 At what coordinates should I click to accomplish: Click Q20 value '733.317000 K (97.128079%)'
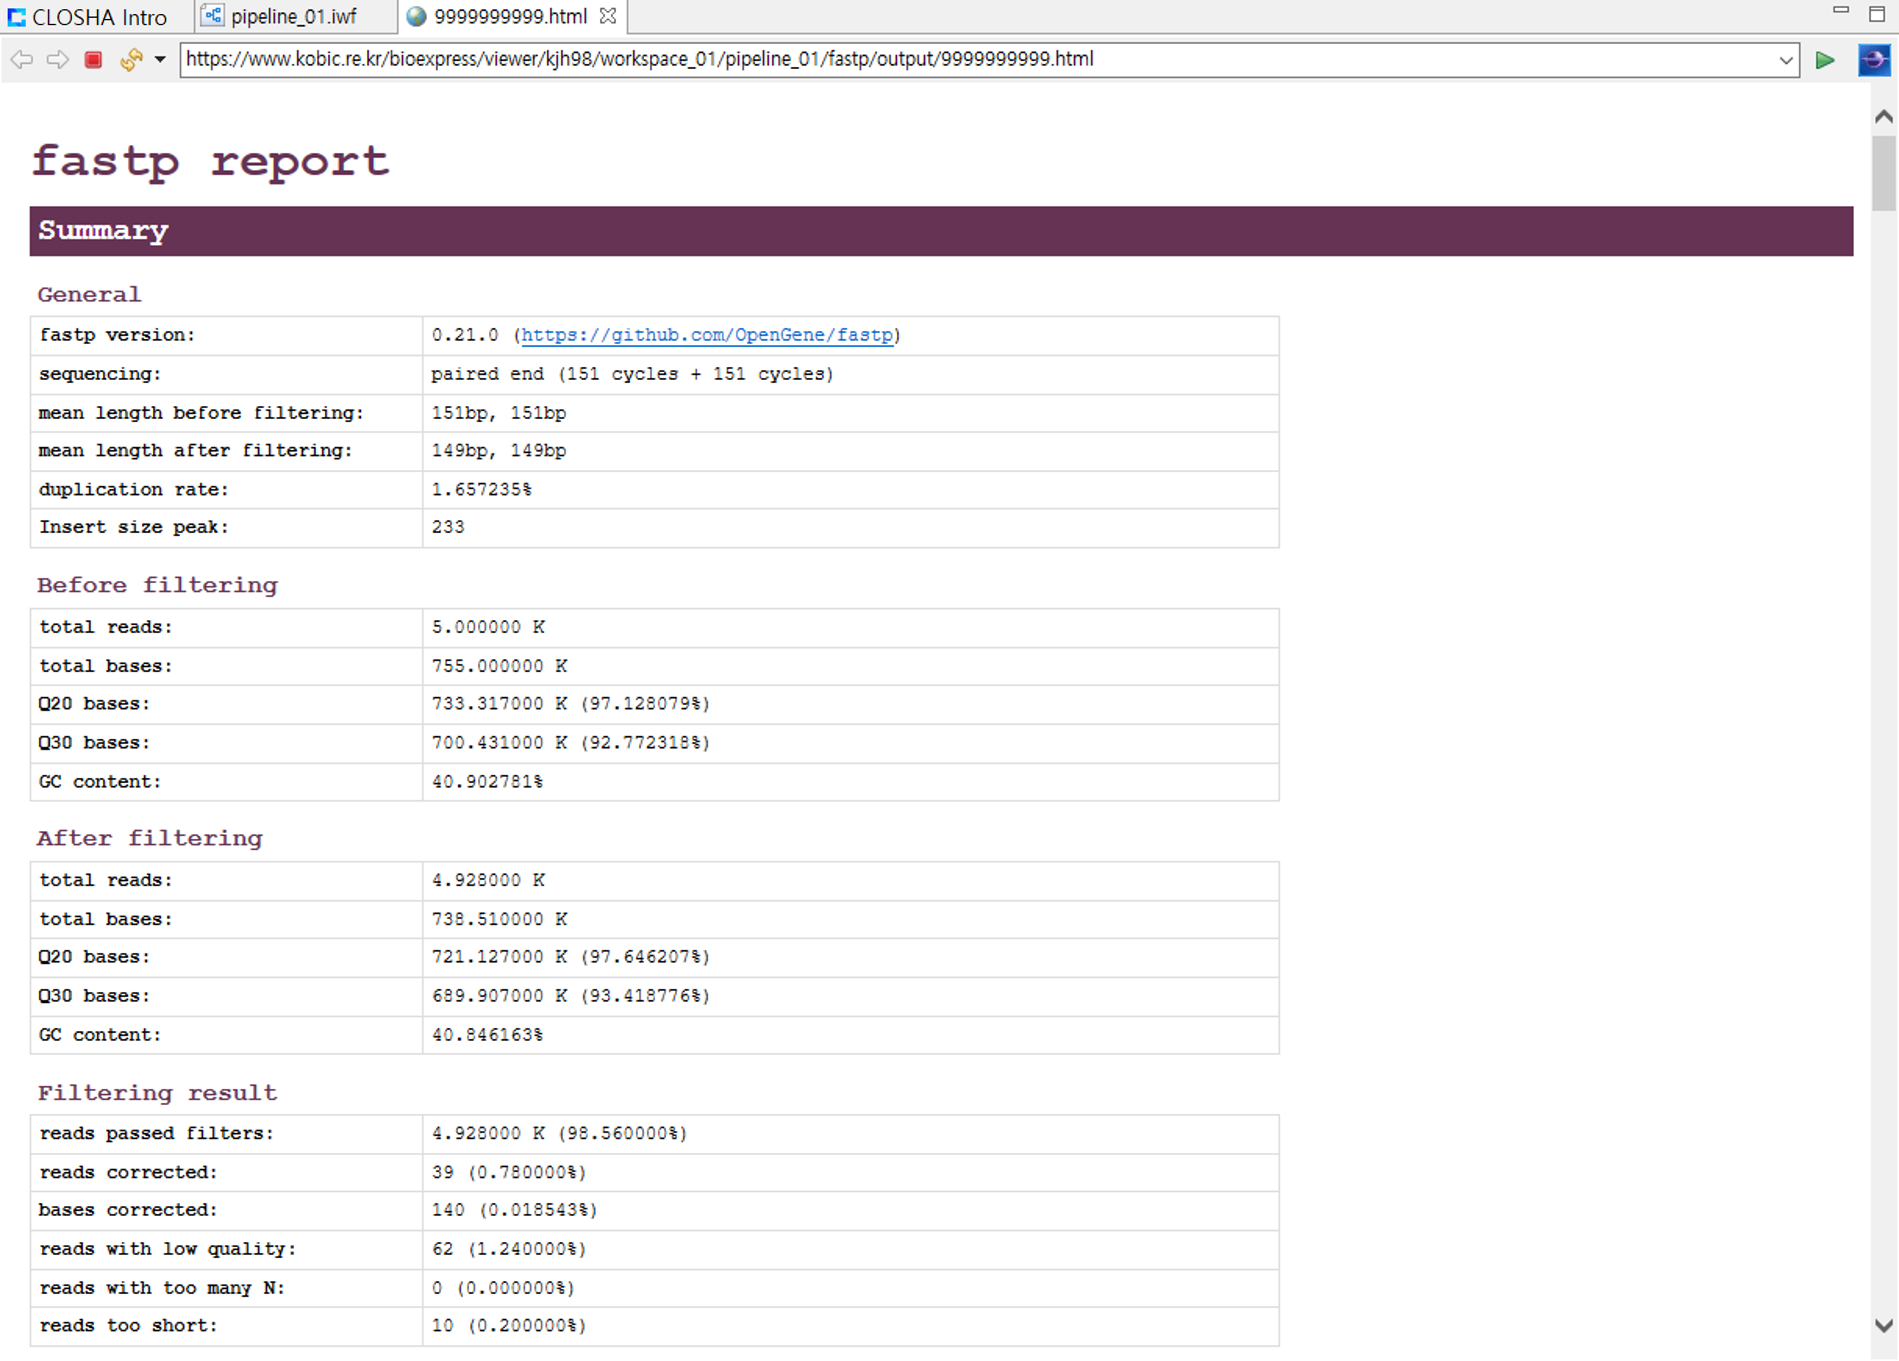point(570,704)
